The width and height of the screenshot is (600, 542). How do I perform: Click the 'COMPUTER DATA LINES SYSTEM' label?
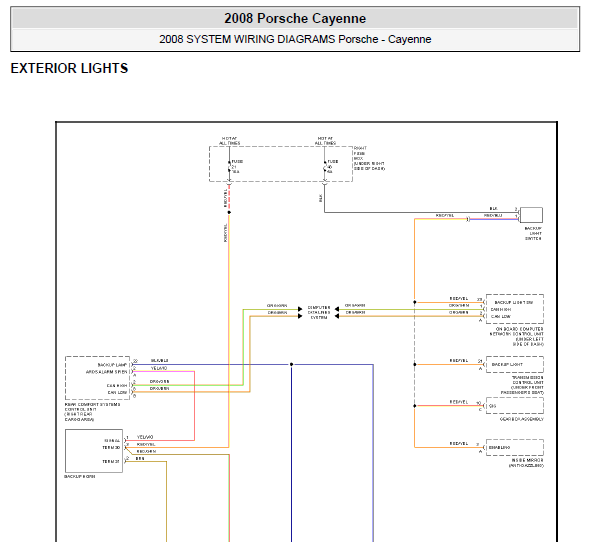[319, 312]
